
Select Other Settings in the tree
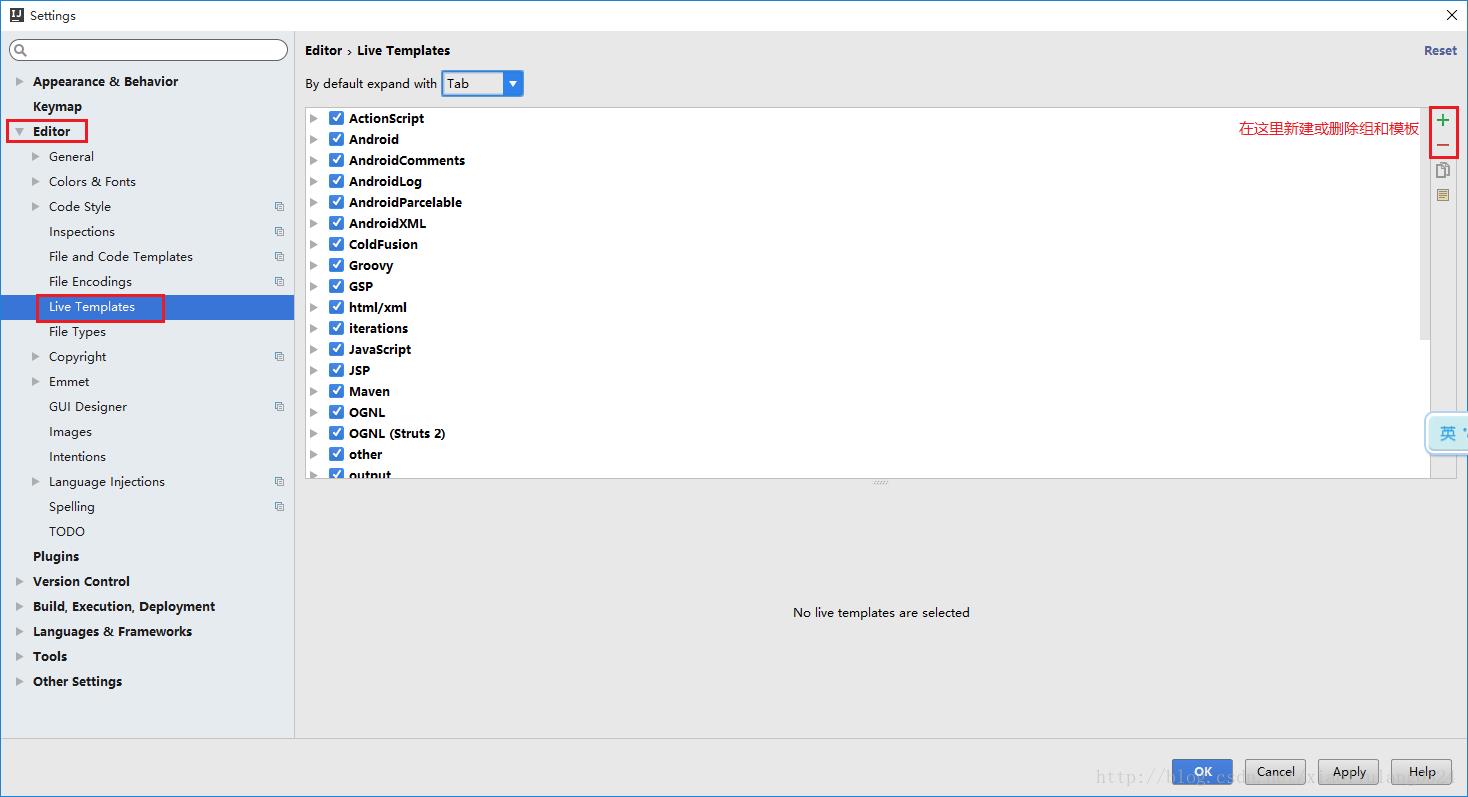(x=77, y=682)
